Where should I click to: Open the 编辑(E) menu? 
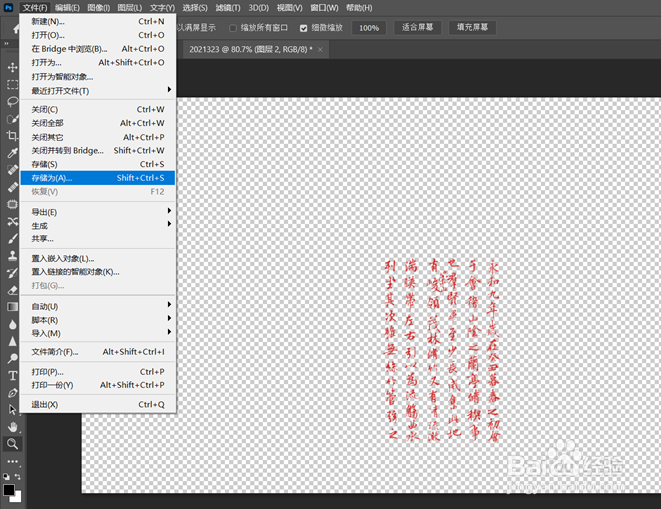pyautogui.click(x=67, y=8)
